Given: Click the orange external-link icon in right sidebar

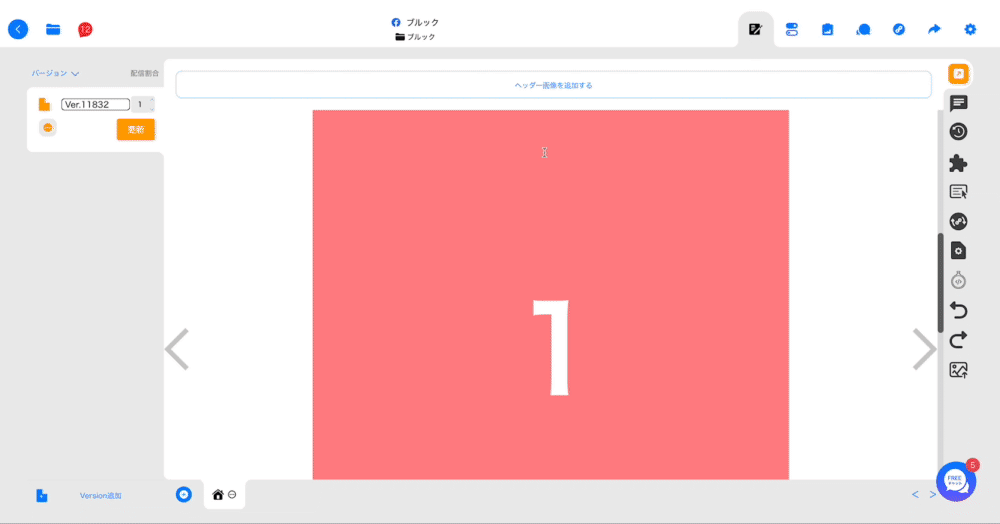Looking at the screenshot, I should click(959, 74).
